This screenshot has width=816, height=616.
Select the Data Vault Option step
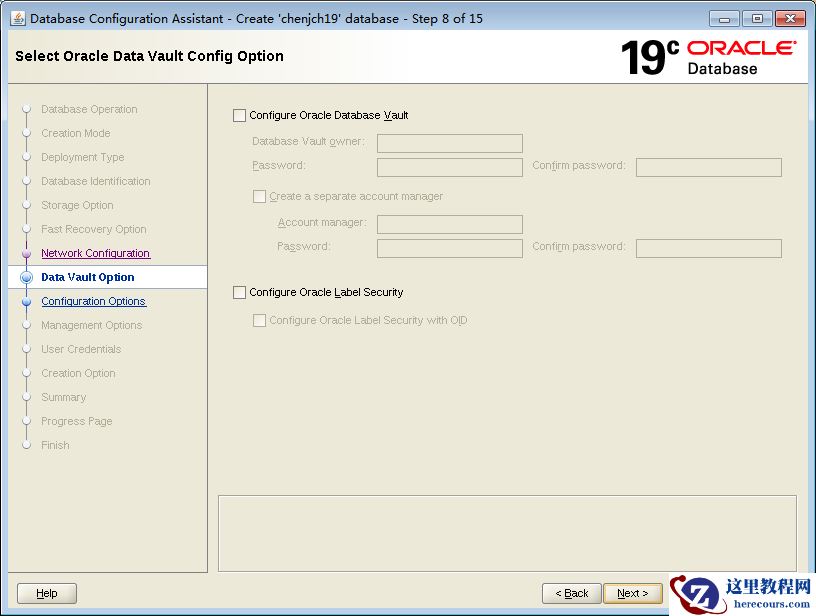pos(87,277)
